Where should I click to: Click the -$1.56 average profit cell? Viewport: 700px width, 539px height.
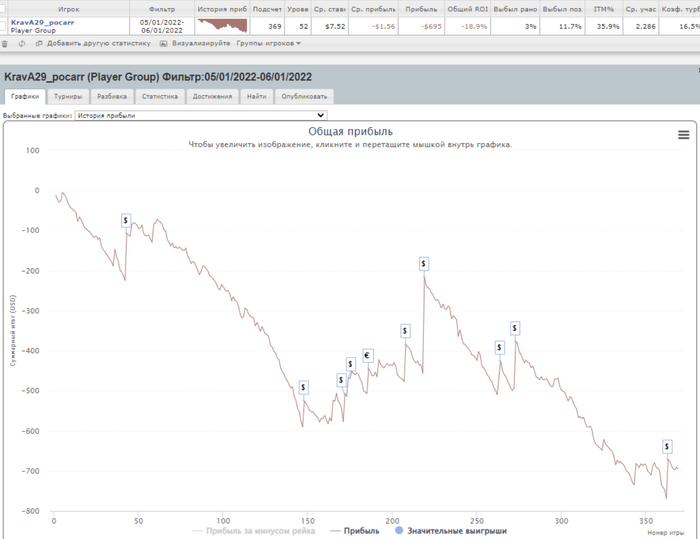click(x=373, y=26)
